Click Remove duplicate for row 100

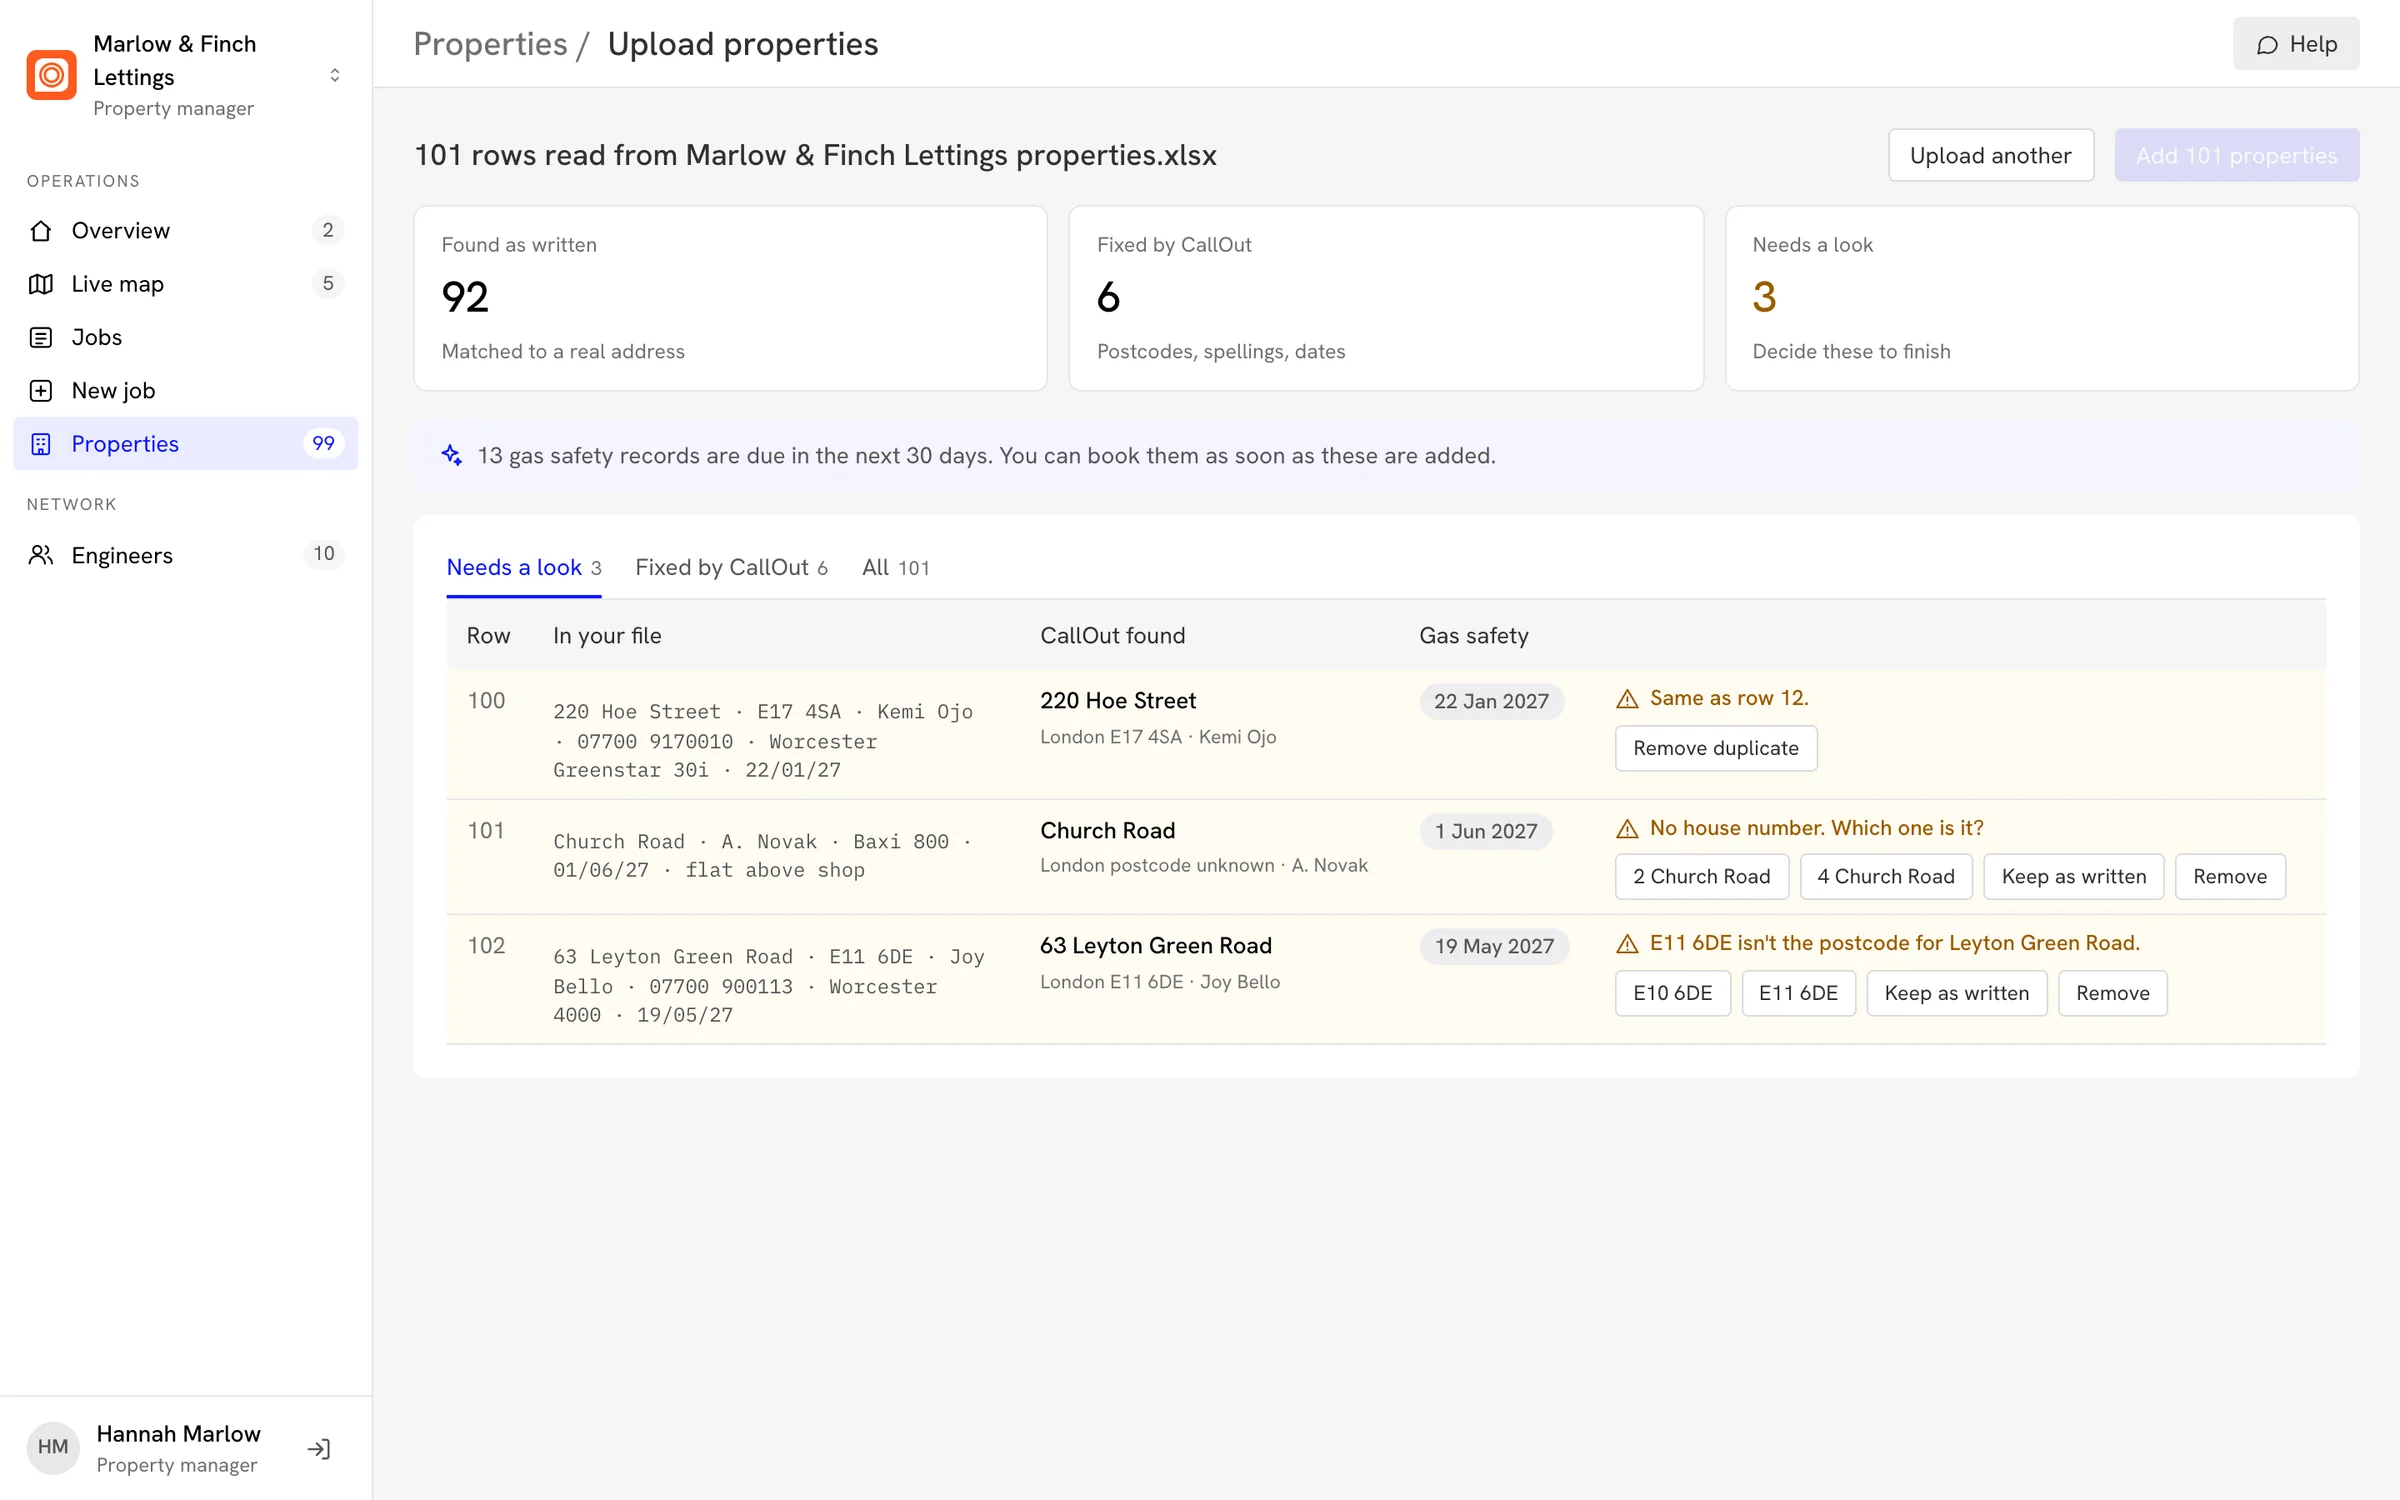pyautogui.click(x=1716, y=748)
